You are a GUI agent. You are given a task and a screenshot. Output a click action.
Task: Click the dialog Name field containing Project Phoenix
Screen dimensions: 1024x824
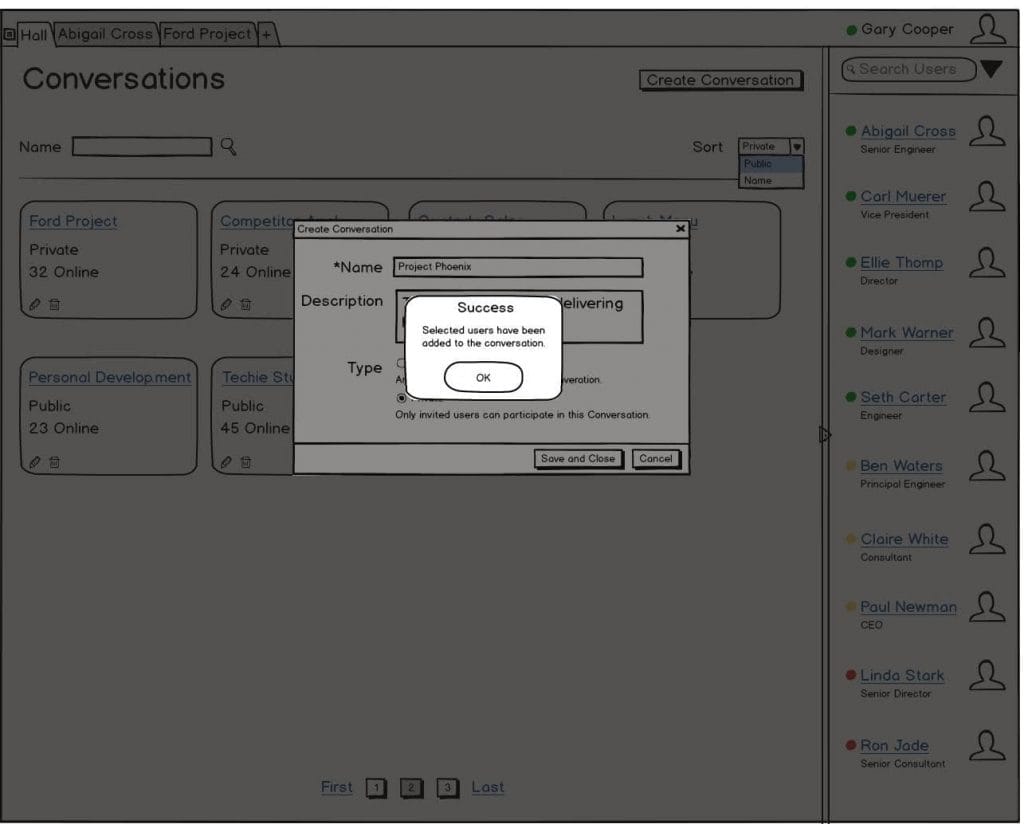pyautogui.click(x=518, y=267)
